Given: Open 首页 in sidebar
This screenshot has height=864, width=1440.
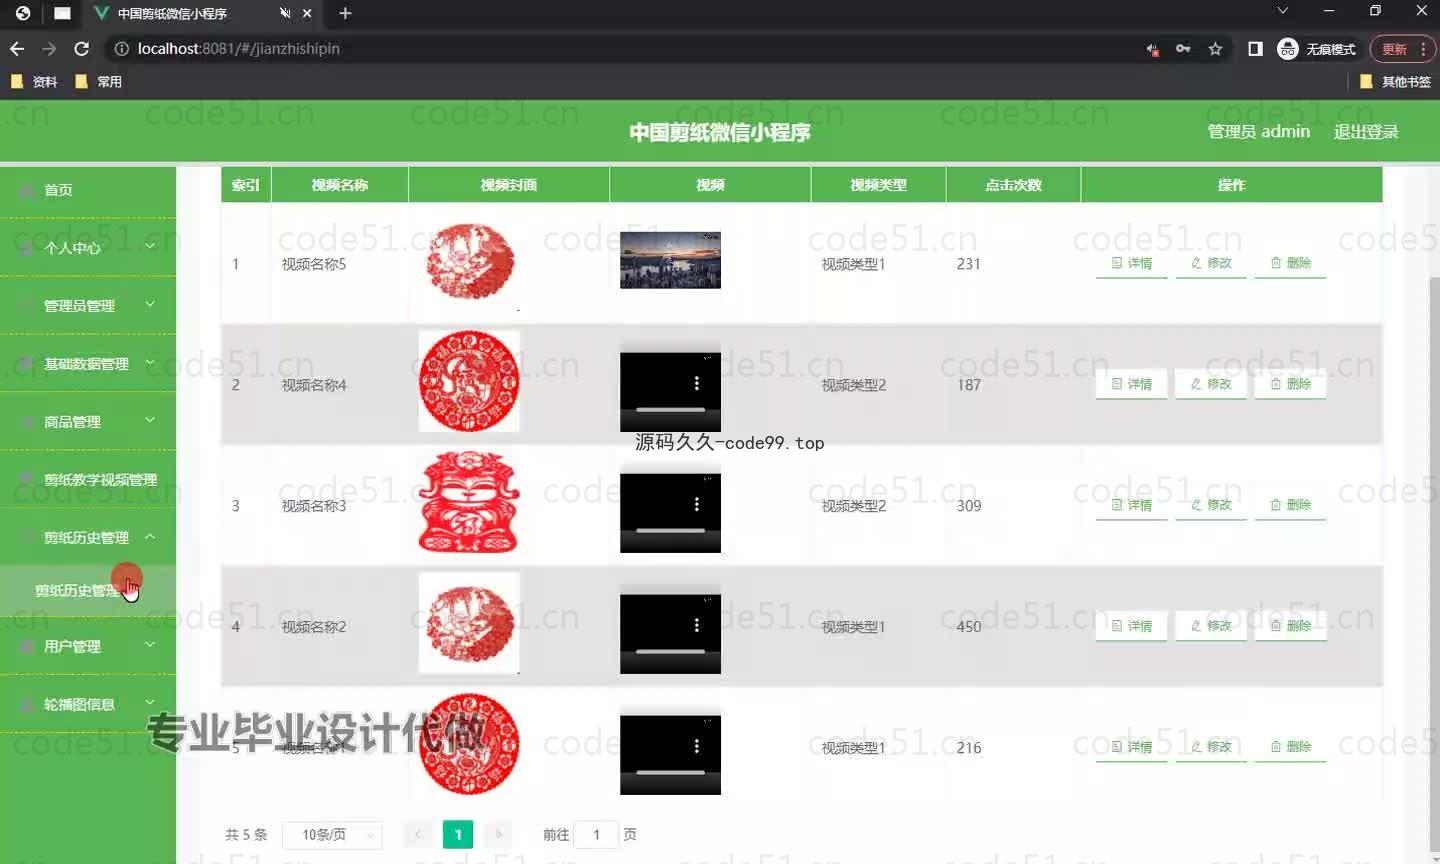Looking at the screenshot, I should 88,189.
